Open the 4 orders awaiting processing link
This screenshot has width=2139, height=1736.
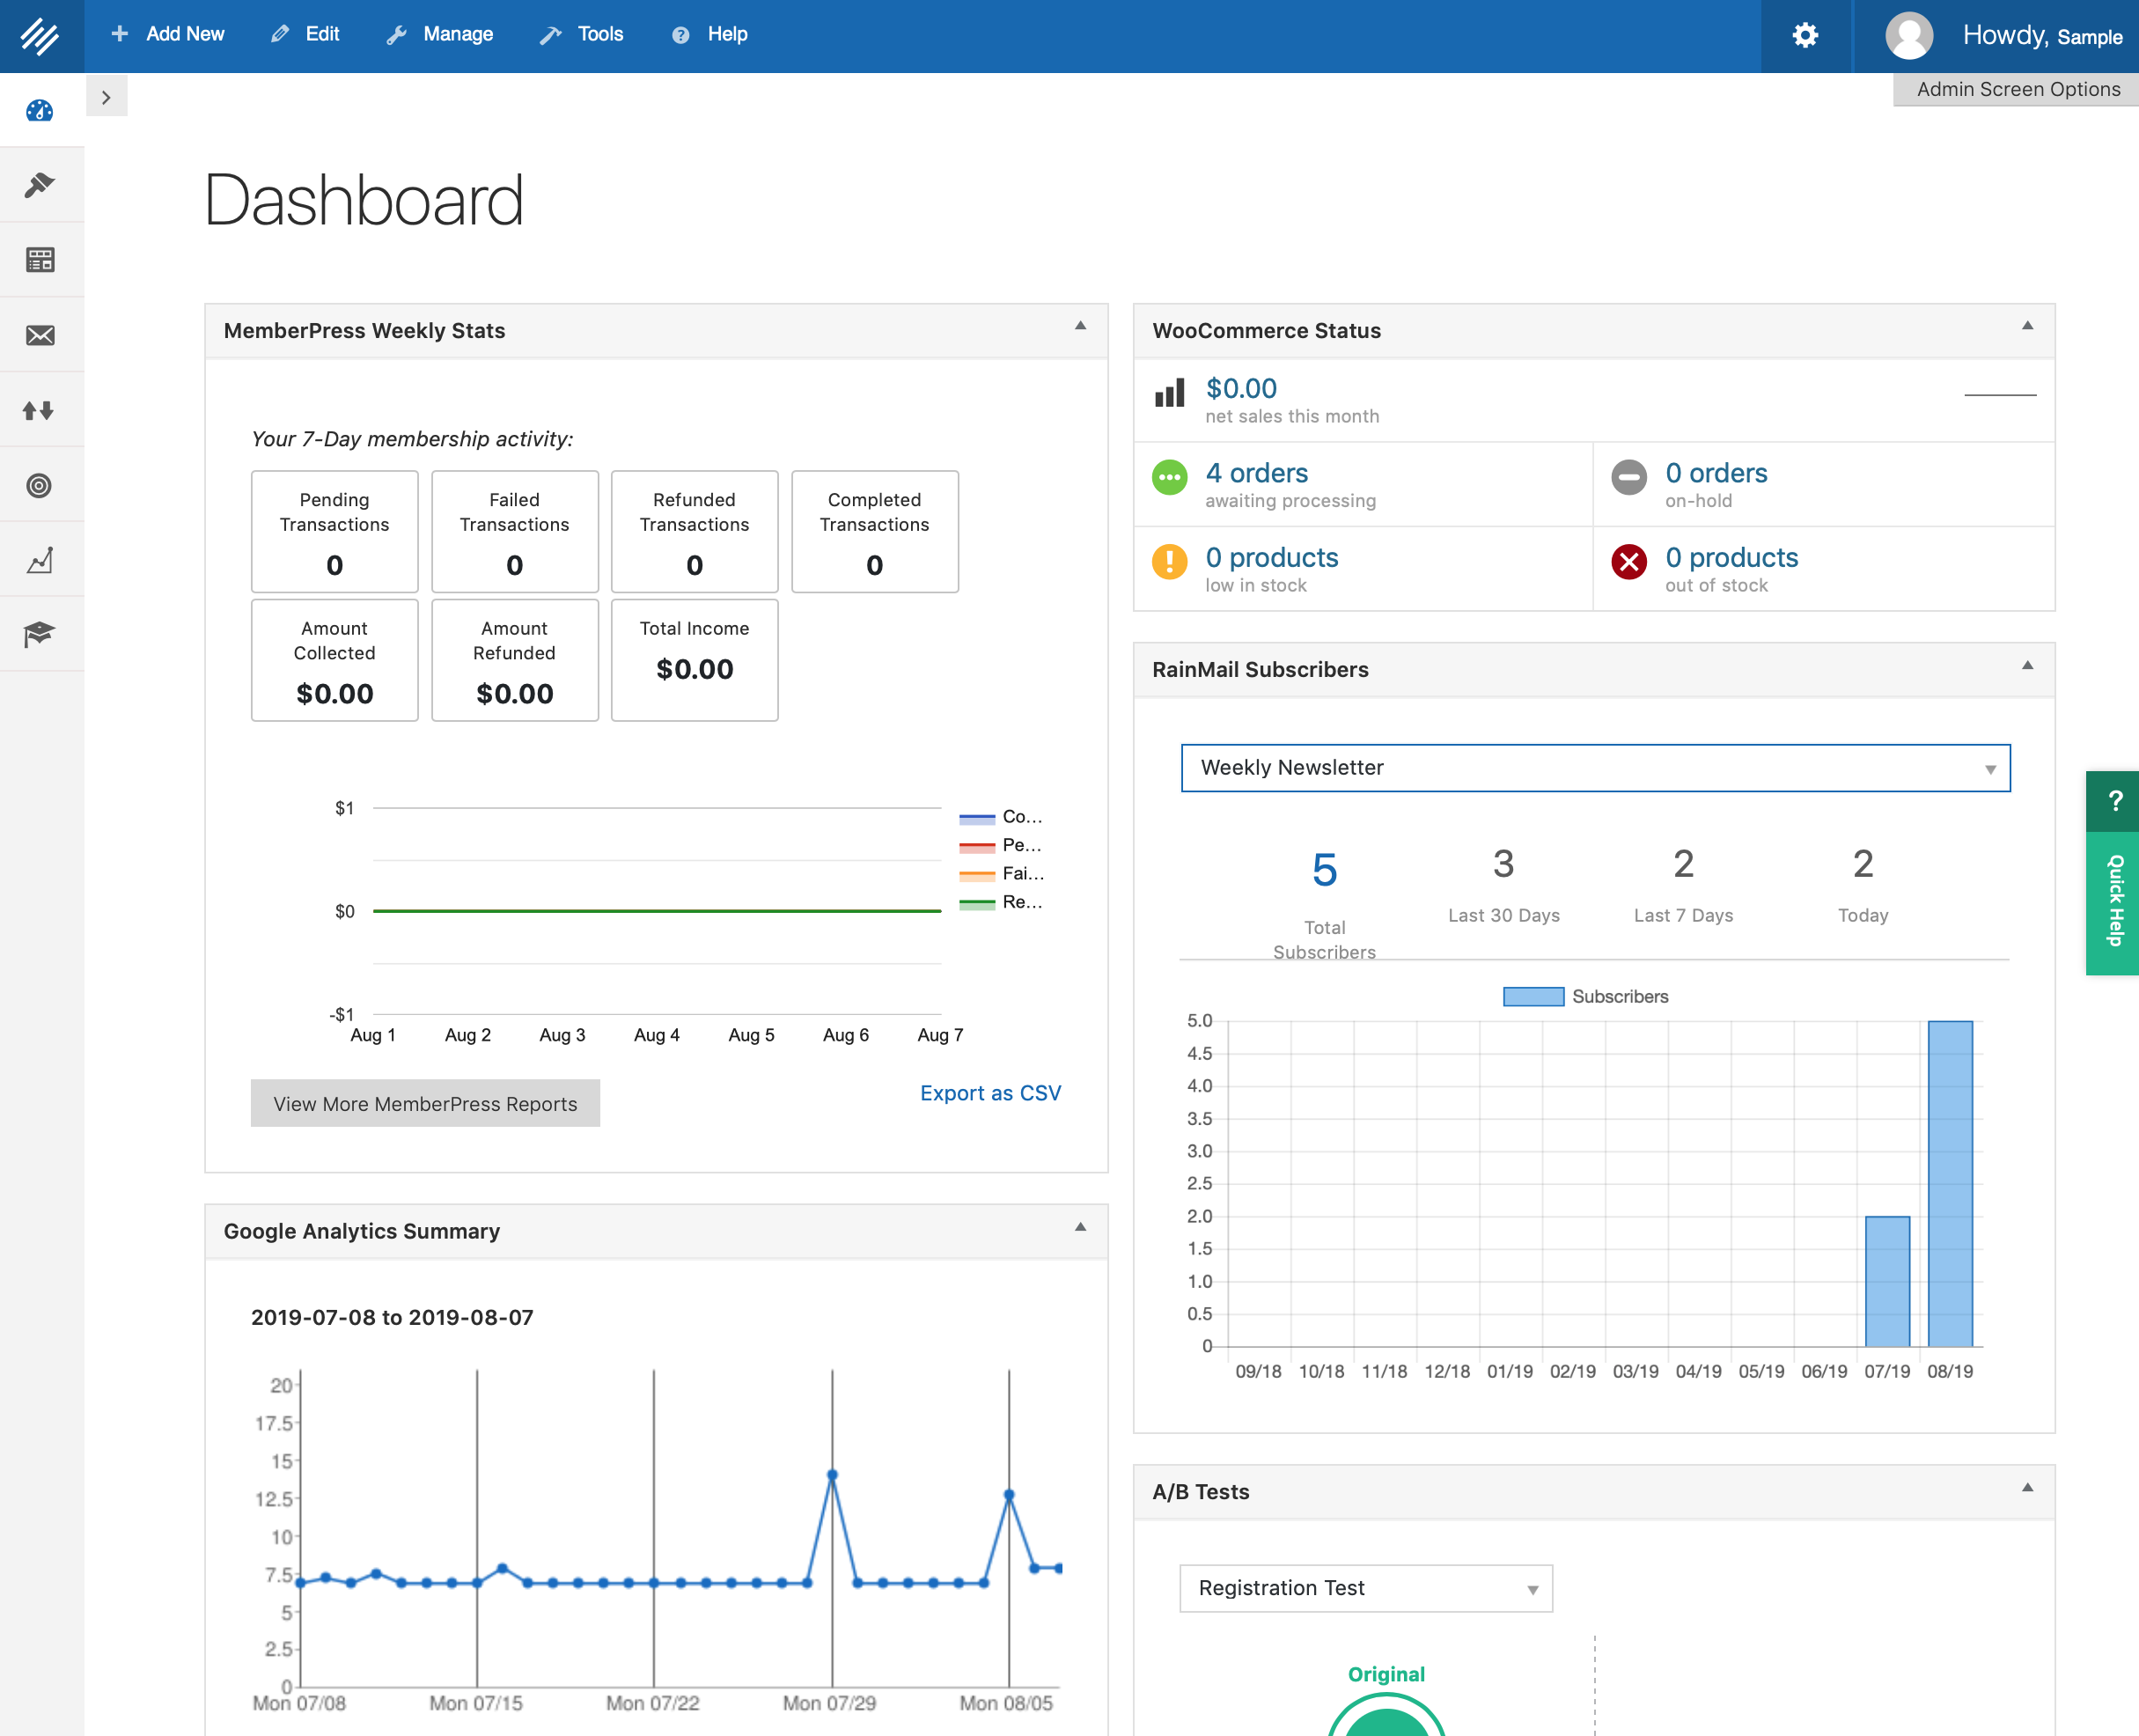[x=1257, y=473]
